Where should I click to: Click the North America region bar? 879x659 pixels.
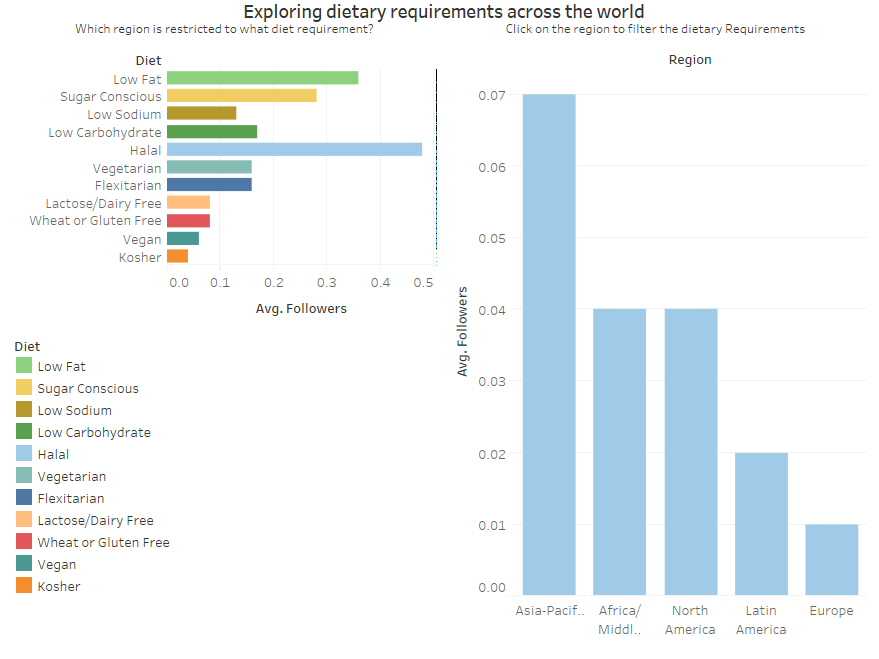click(x=691, y=452)
